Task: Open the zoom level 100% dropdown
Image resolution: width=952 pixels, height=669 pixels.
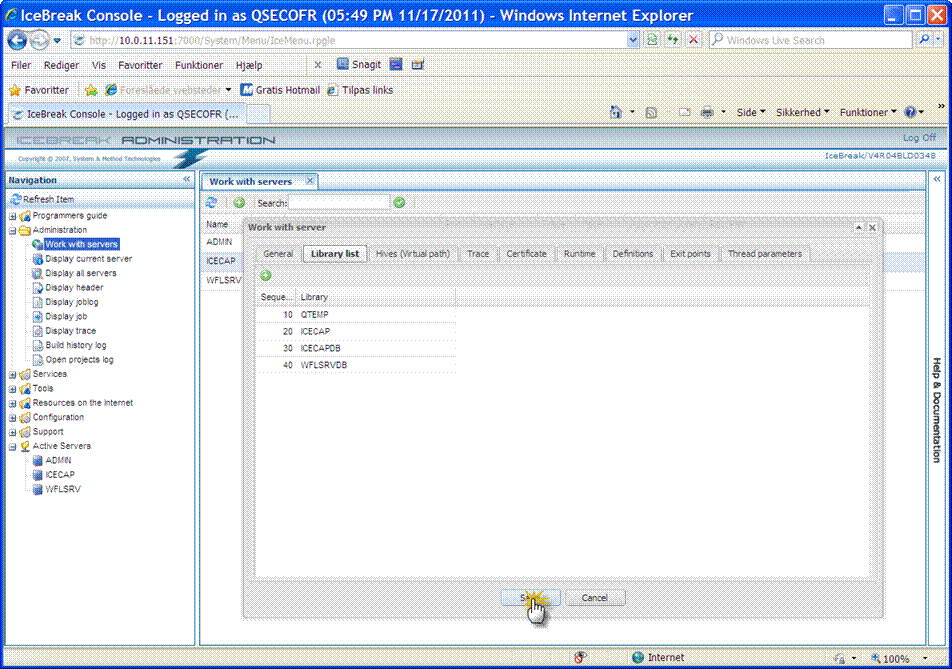Action: click(925, 658)
